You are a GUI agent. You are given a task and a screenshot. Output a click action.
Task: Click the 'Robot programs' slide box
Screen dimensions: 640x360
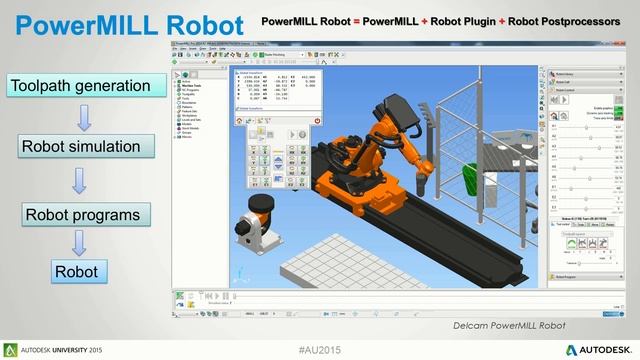click(x=86, y=215)
